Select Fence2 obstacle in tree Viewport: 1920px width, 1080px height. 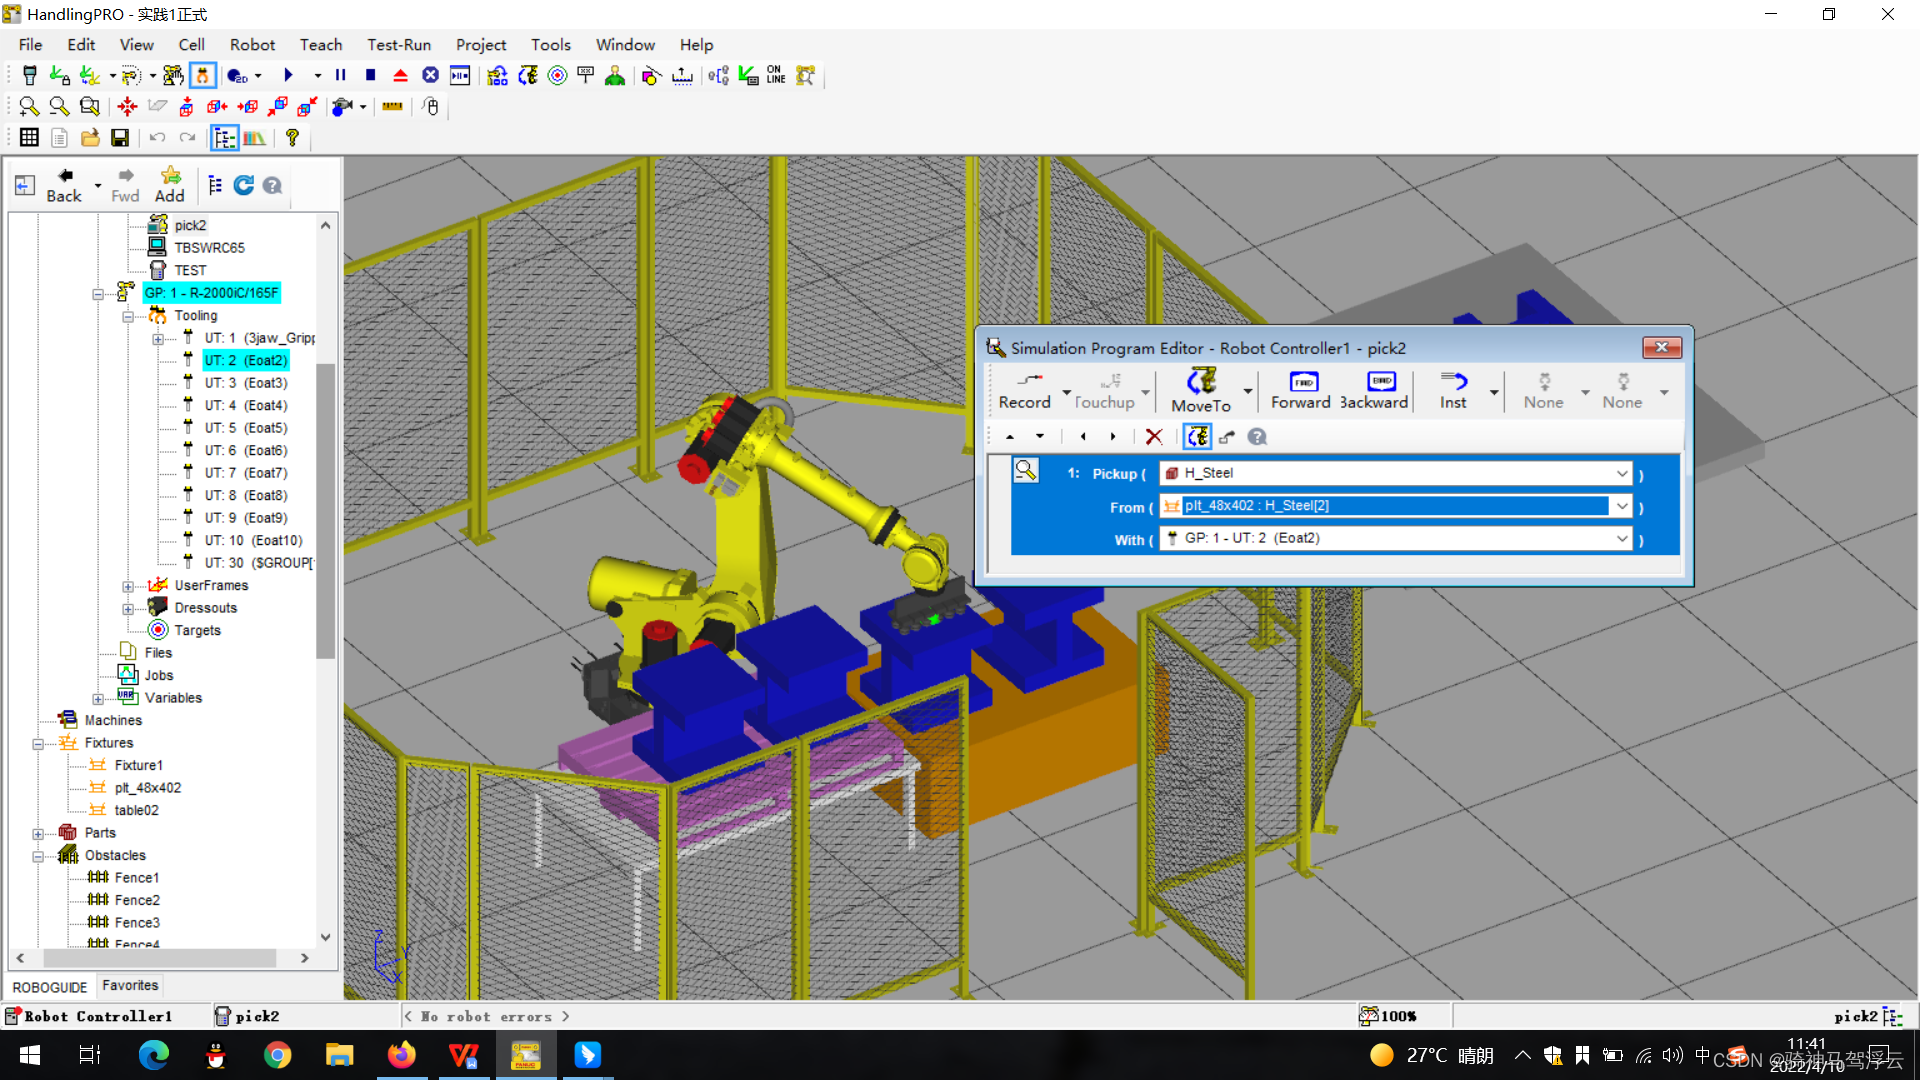(x=137, y=900)
